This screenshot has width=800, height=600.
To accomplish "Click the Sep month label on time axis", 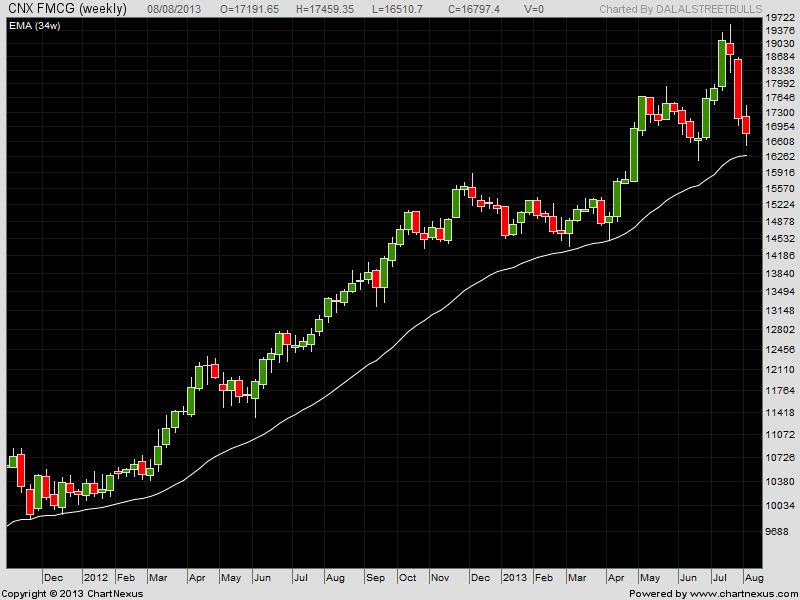I will click(375, 578).
